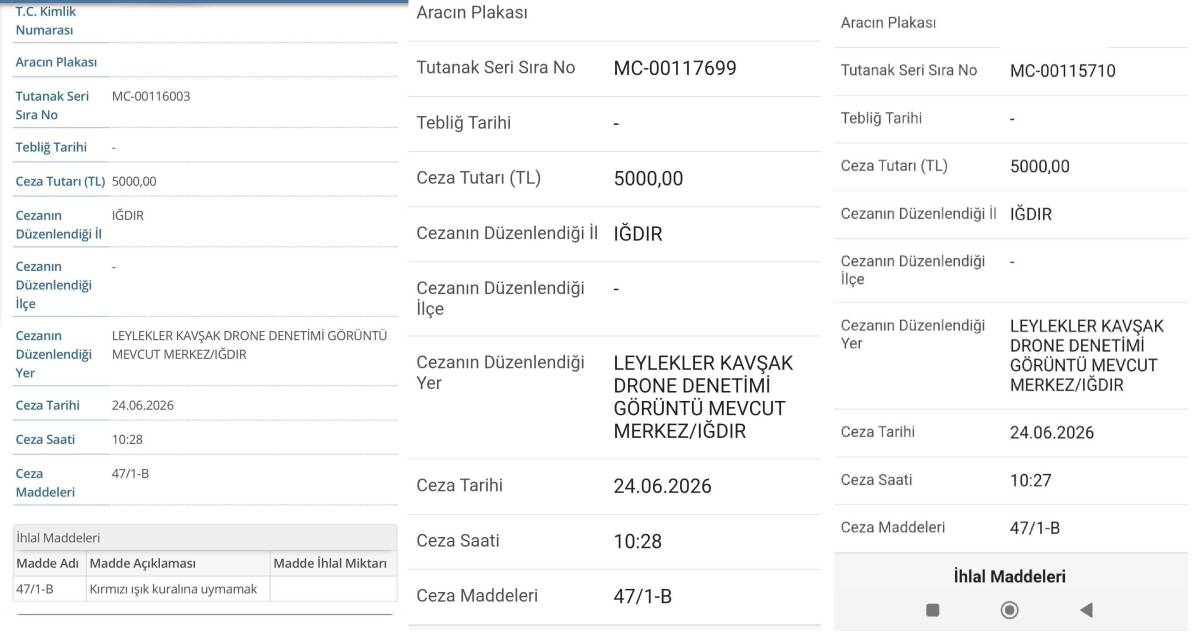Click Tutanak Seri Sıra No label in middle panel

tap(496, 68)
